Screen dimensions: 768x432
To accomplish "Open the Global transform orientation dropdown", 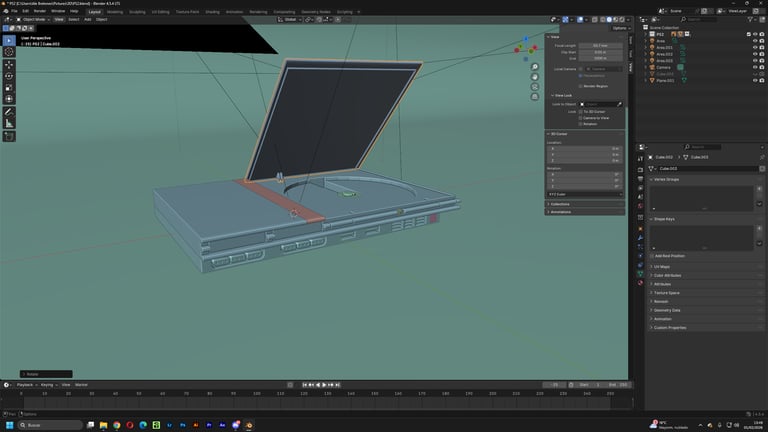I will point(289,20).
